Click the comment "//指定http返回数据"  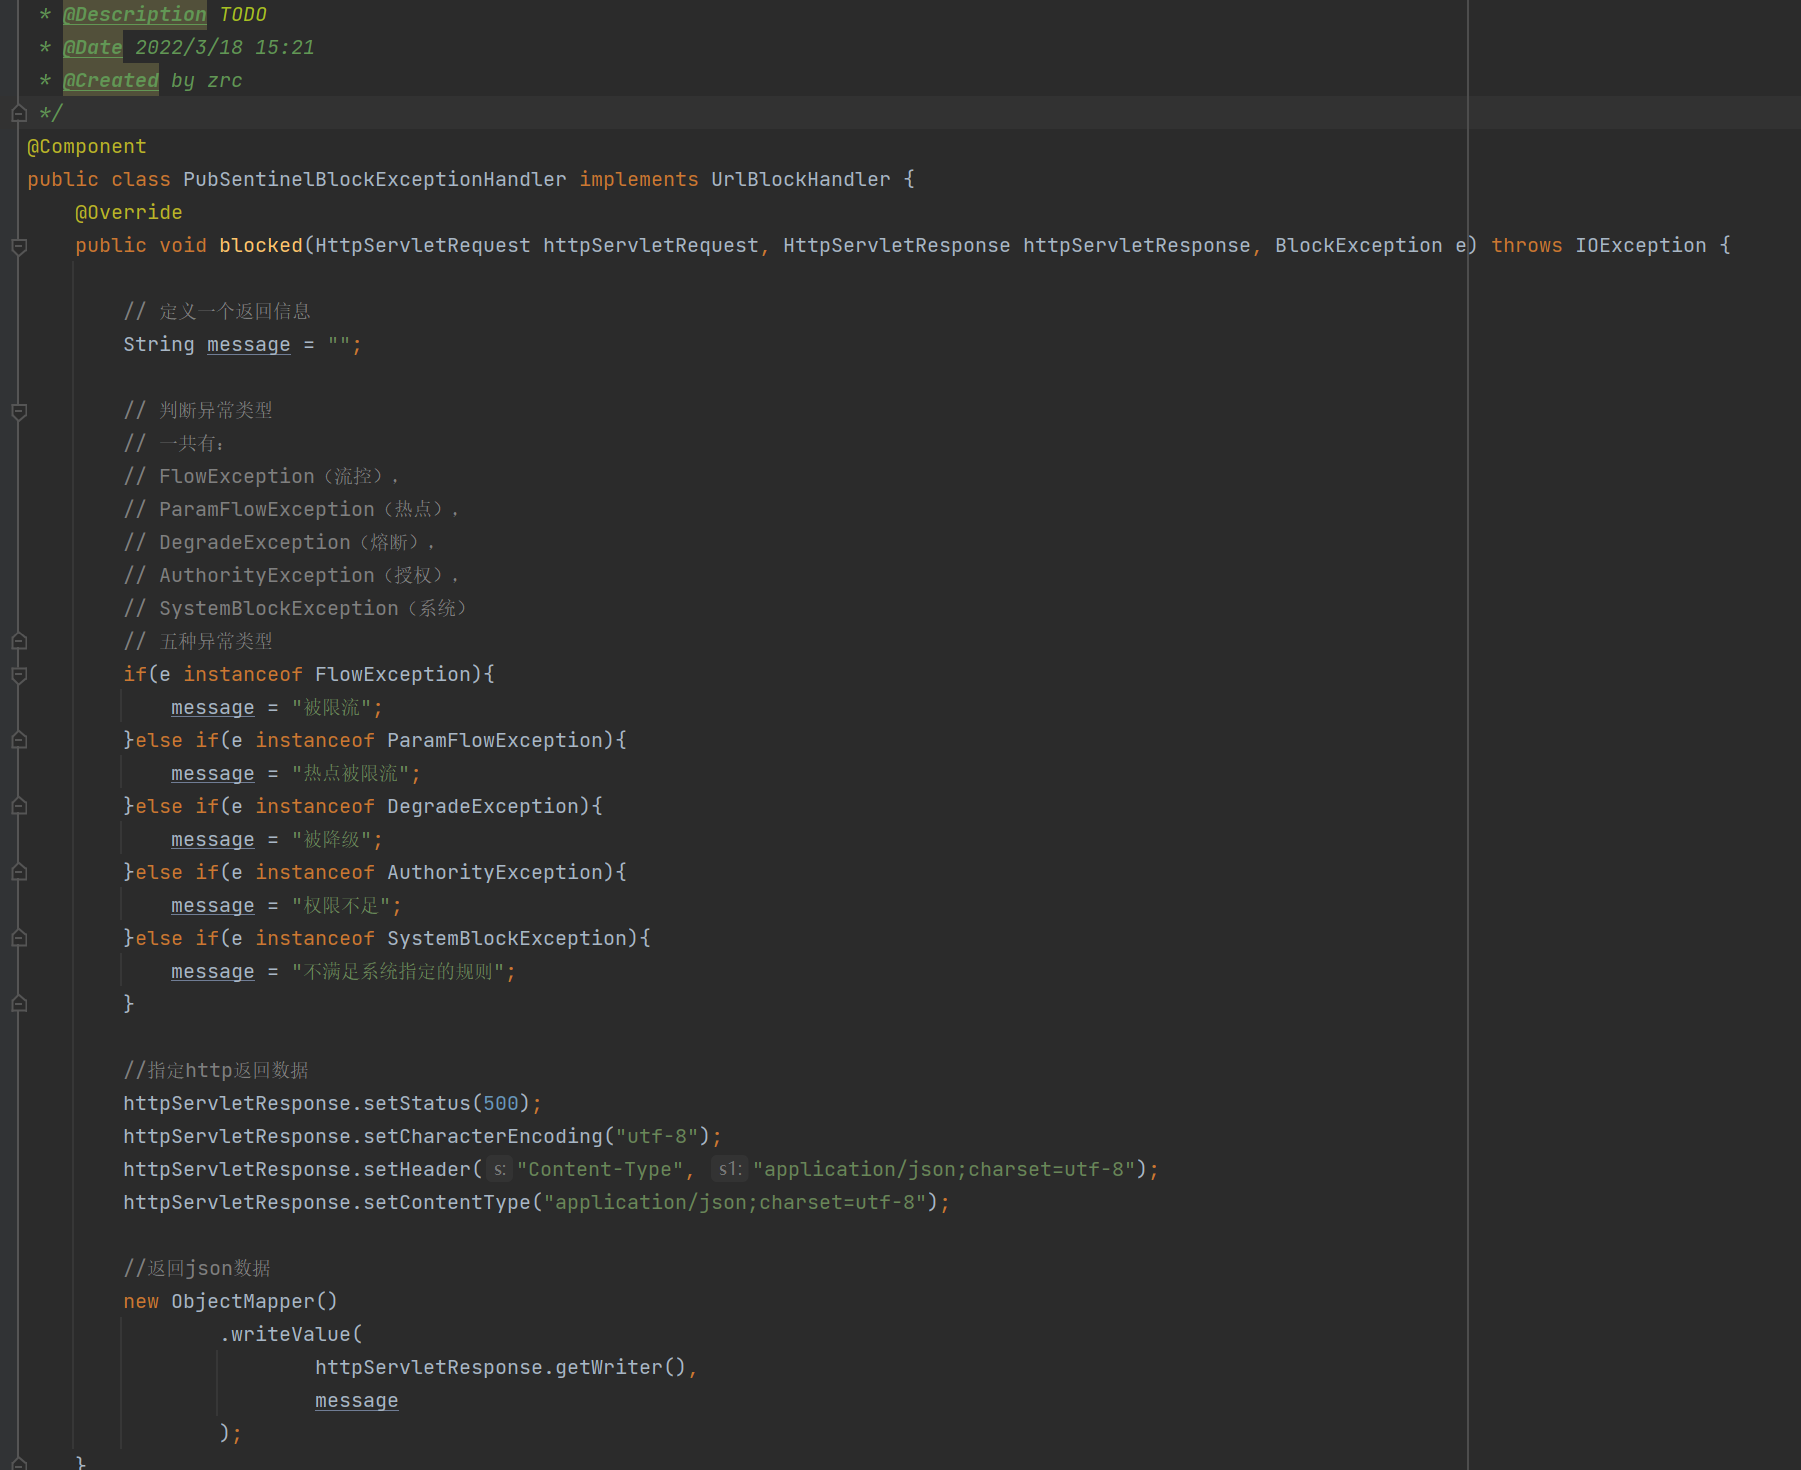pyautogui.click(x=216, y=1071)
